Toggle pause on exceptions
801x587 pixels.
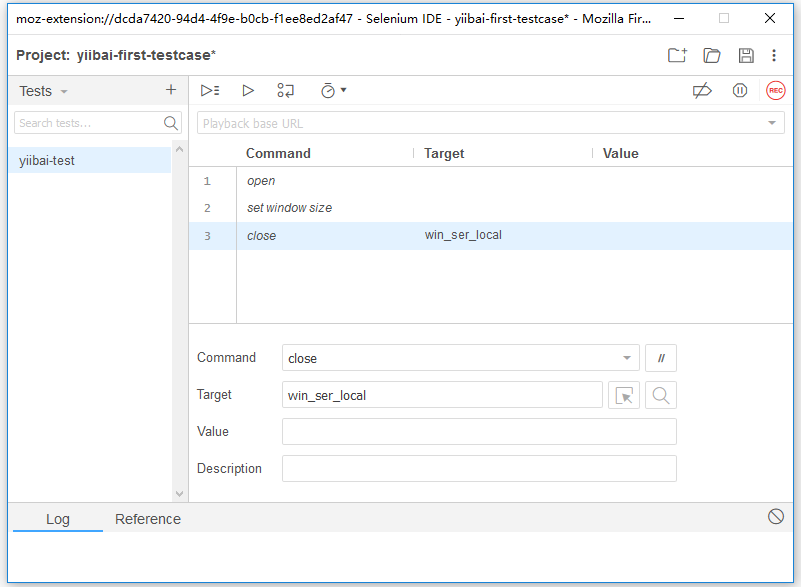(x=739, y=90)
